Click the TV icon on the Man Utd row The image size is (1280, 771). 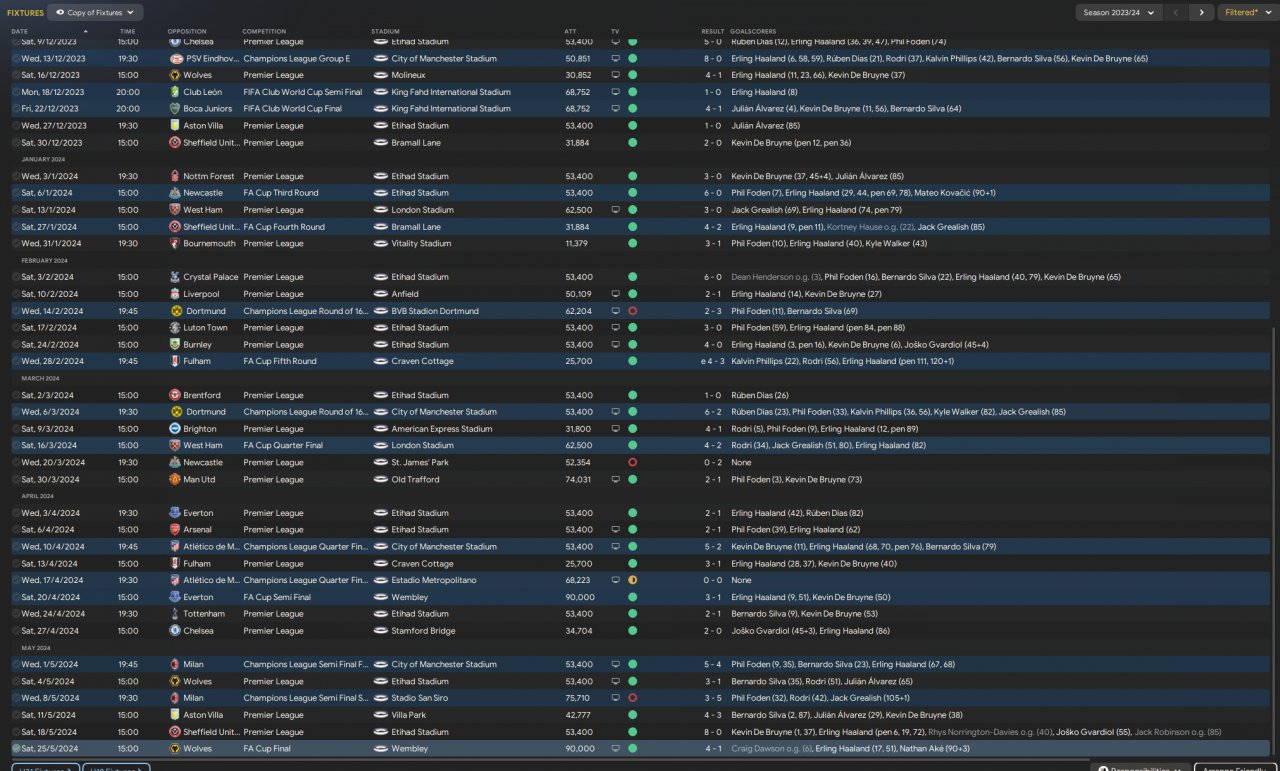point(615,479)
